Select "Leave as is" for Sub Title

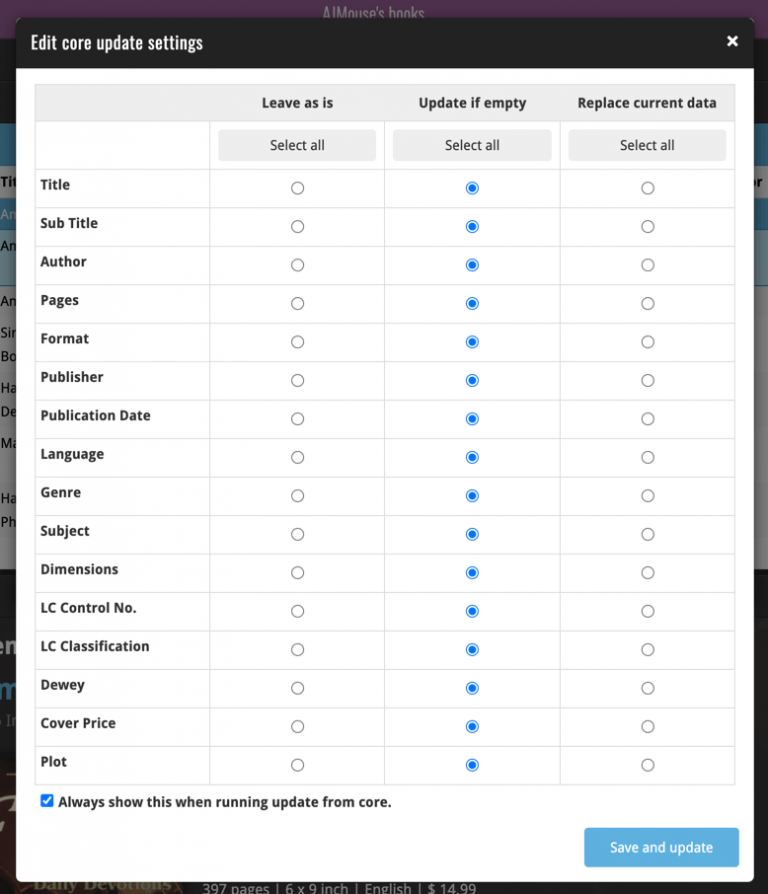click(x=297, y=226)
